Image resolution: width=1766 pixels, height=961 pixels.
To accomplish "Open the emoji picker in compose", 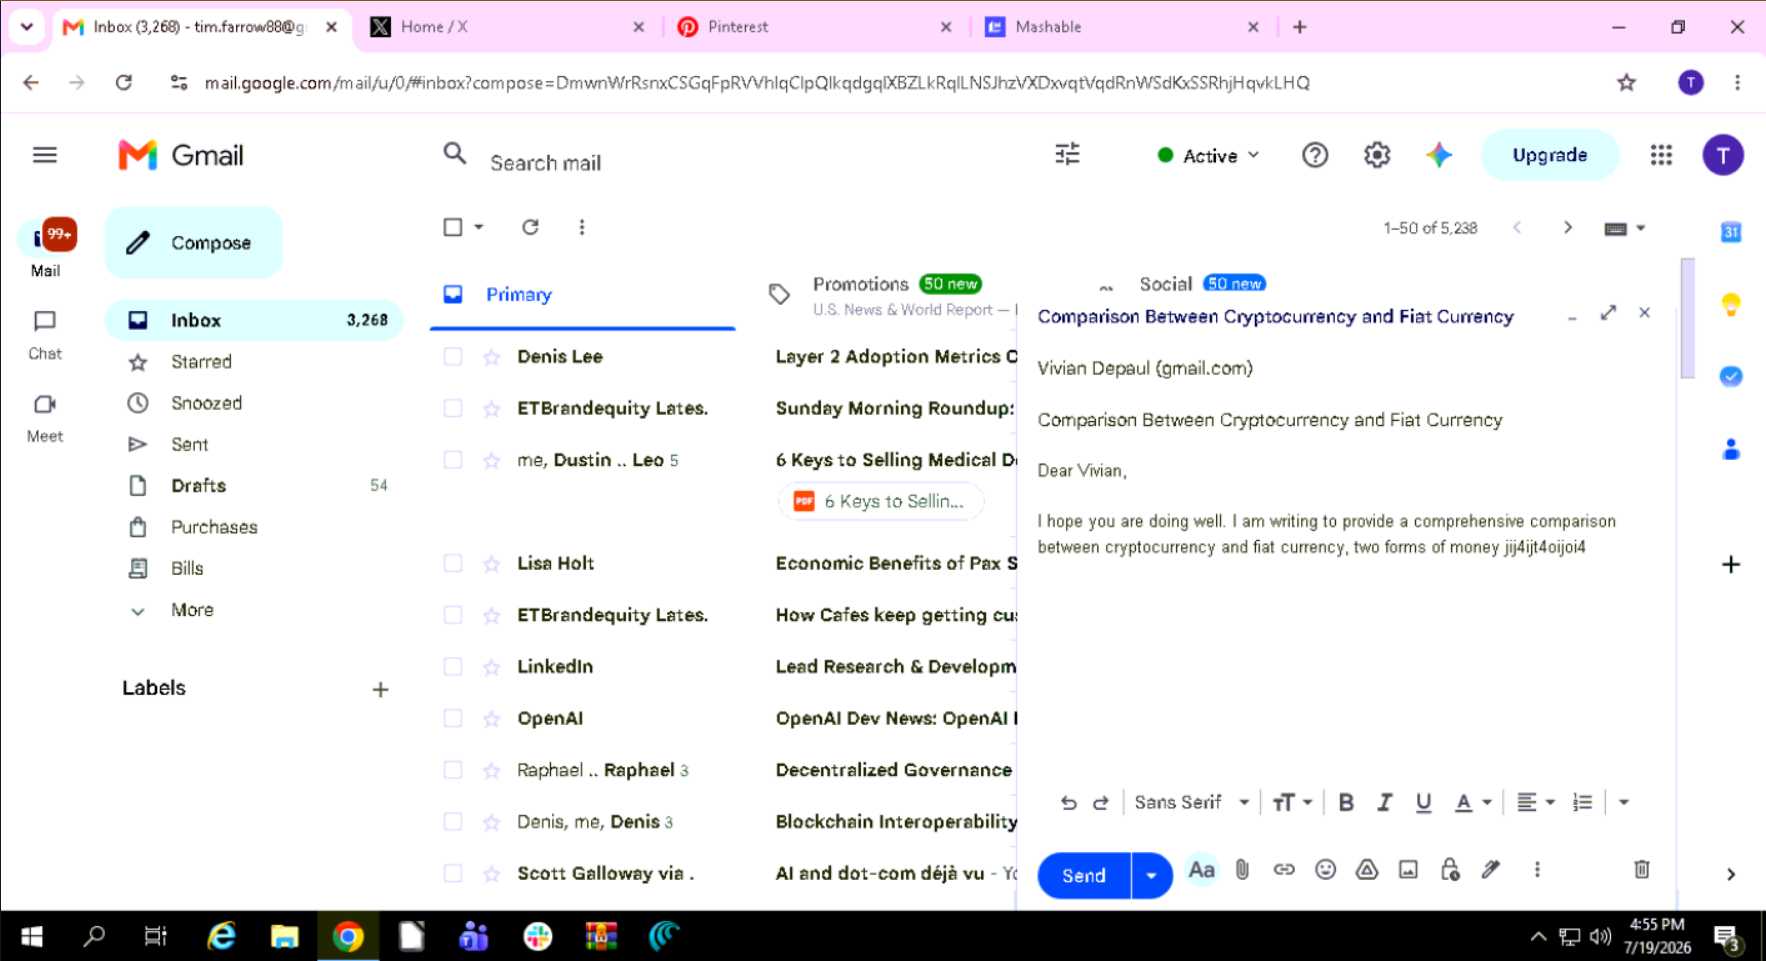I will [1325, 870].
